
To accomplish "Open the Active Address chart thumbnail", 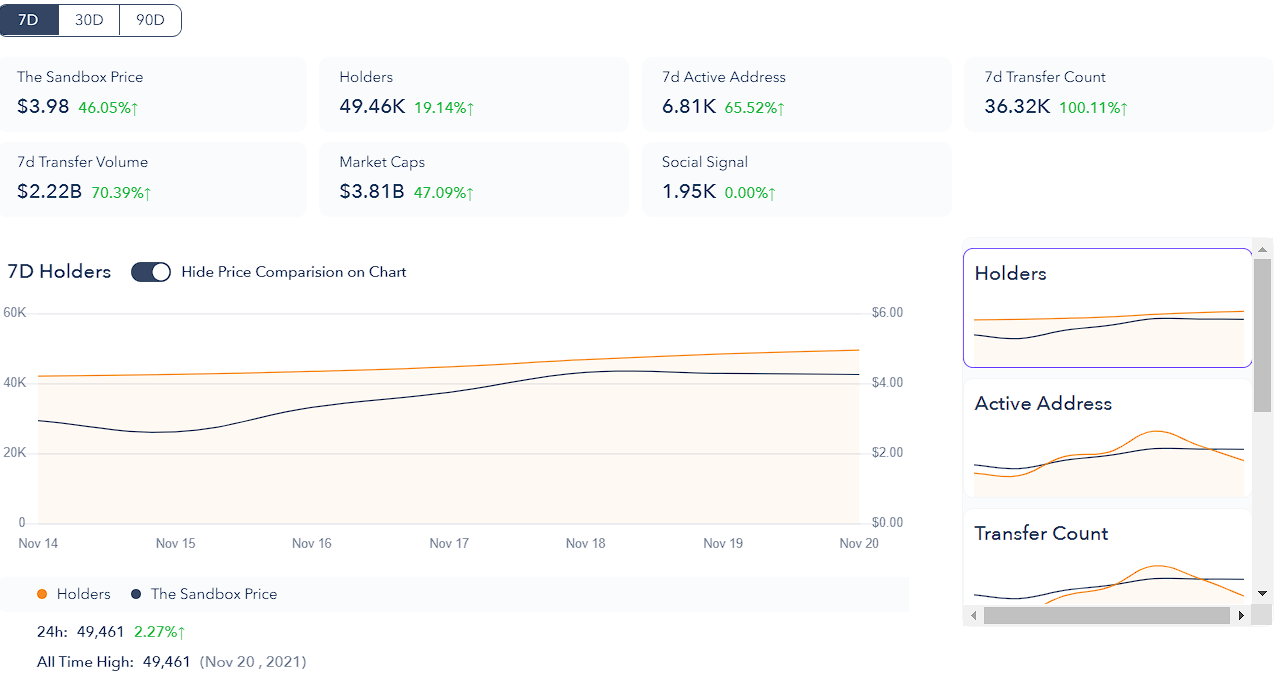I will click(x=1107, y=438).
